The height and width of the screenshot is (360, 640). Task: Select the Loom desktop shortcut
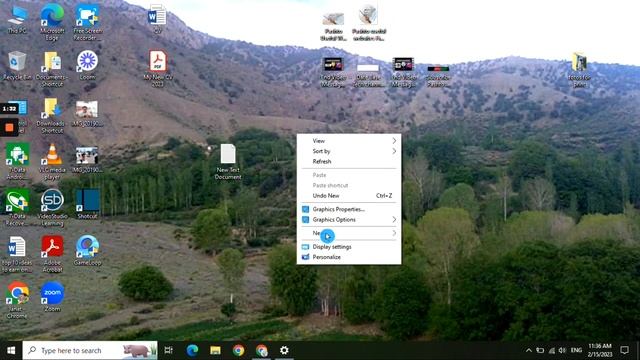click(87, 65)
